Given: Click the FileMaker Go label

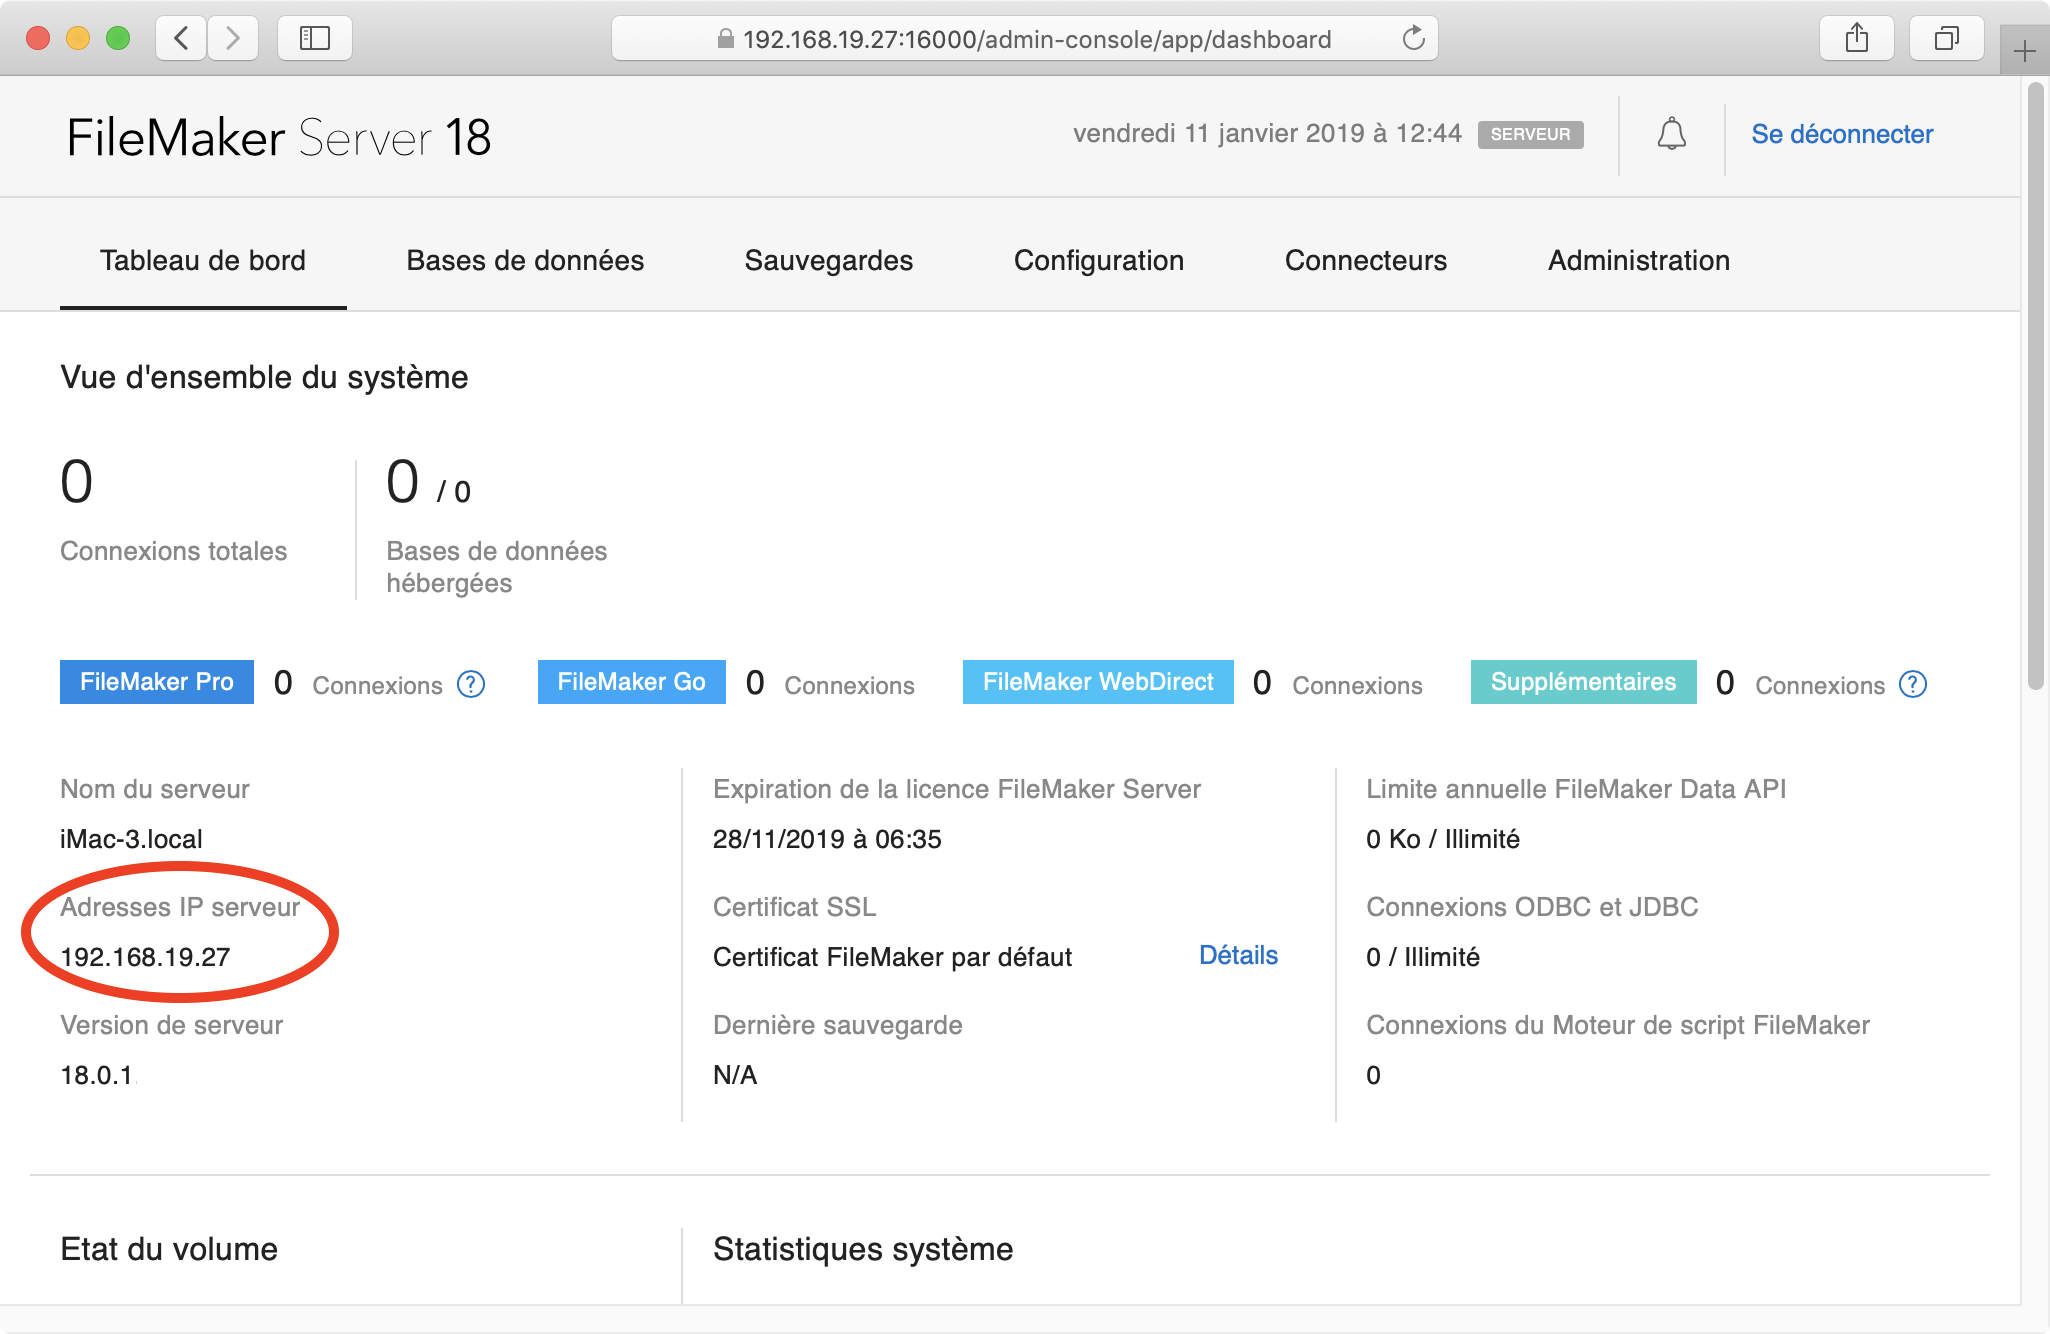Looking at the screenshot, I should pyautogui.click(x=632, y=682).
